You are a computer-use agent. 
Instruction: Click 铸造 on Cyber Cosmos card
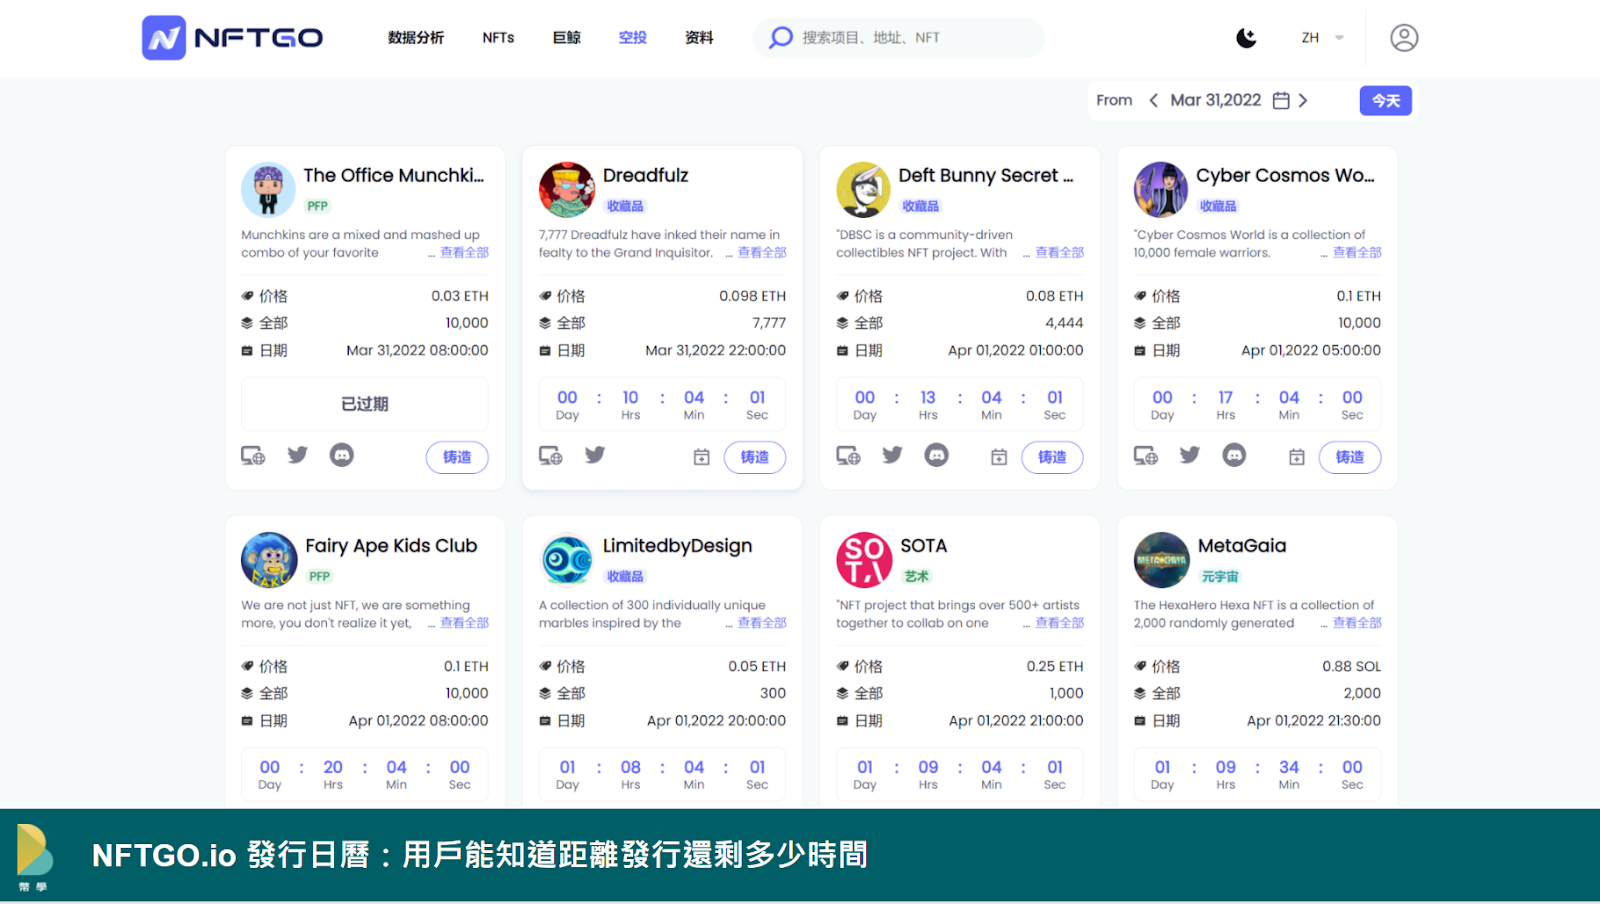1350,457
